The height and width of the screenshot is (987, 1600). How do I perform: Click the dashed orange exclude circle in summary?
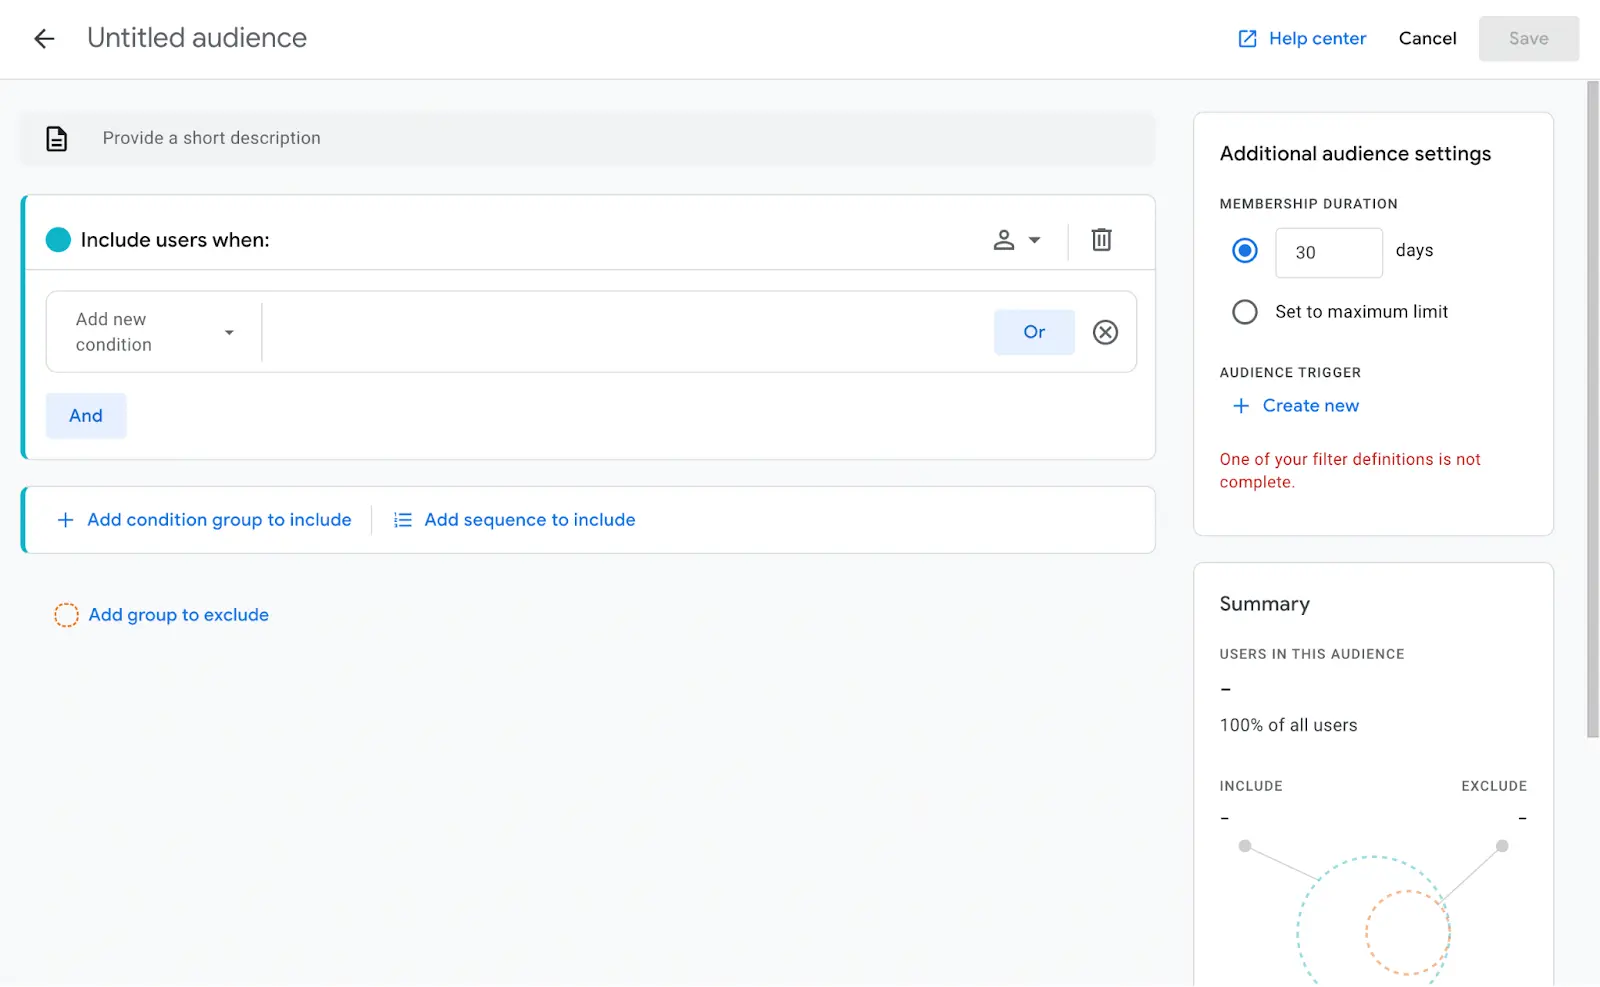pos(1408,932)
